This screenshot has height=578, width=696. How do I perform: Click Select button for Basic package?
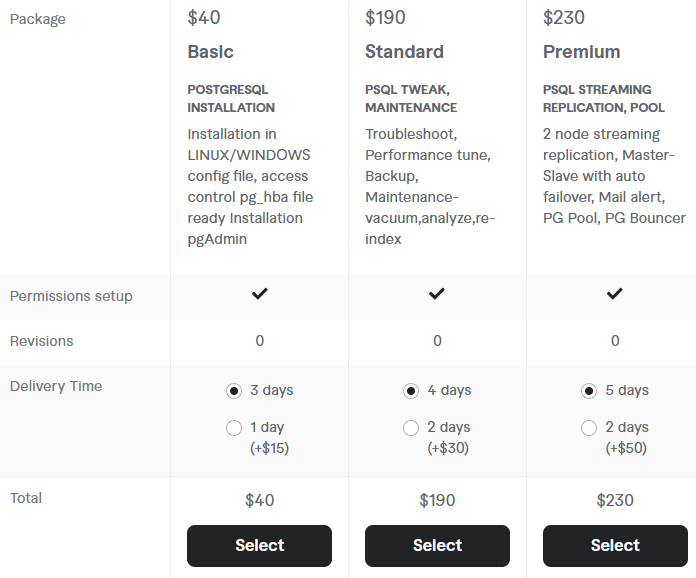[259, 546]
